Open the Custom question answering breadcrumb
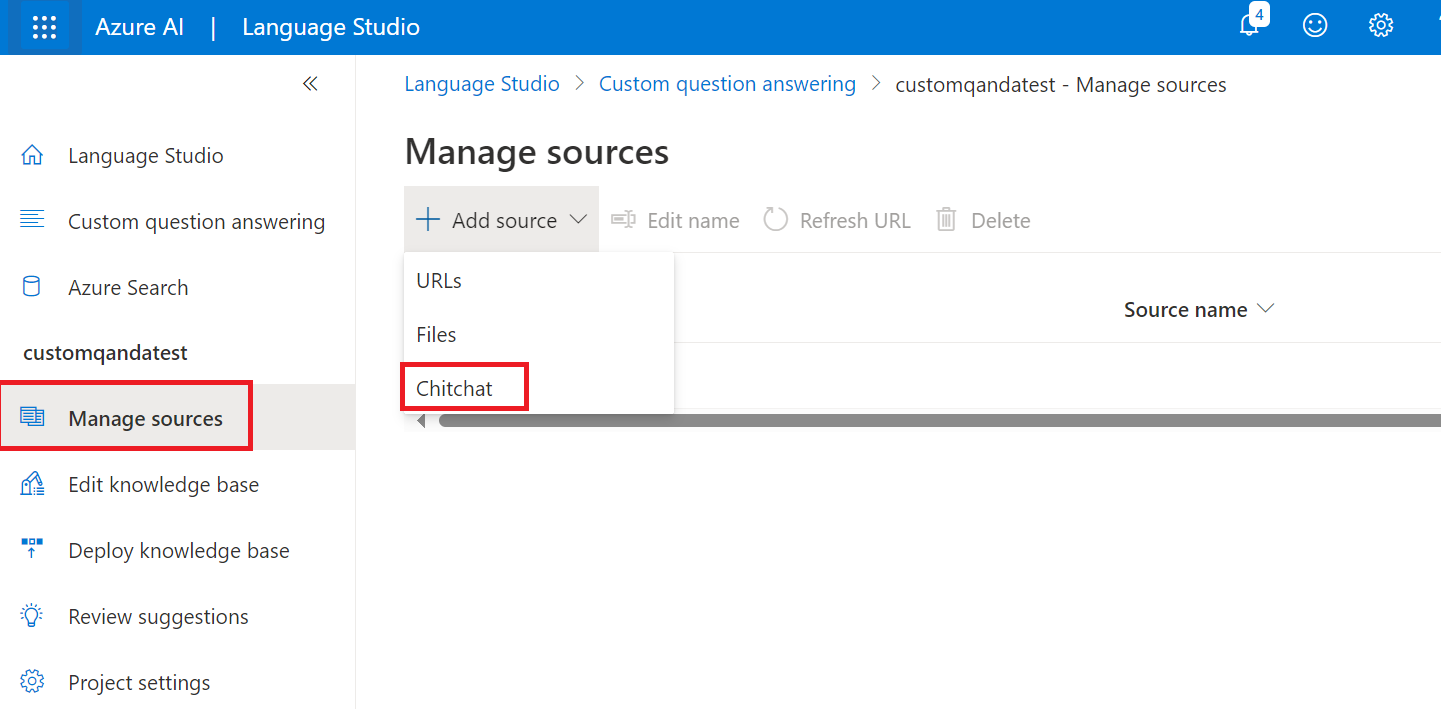Viewport: 1441px width, 709px height. click(727, 85)
